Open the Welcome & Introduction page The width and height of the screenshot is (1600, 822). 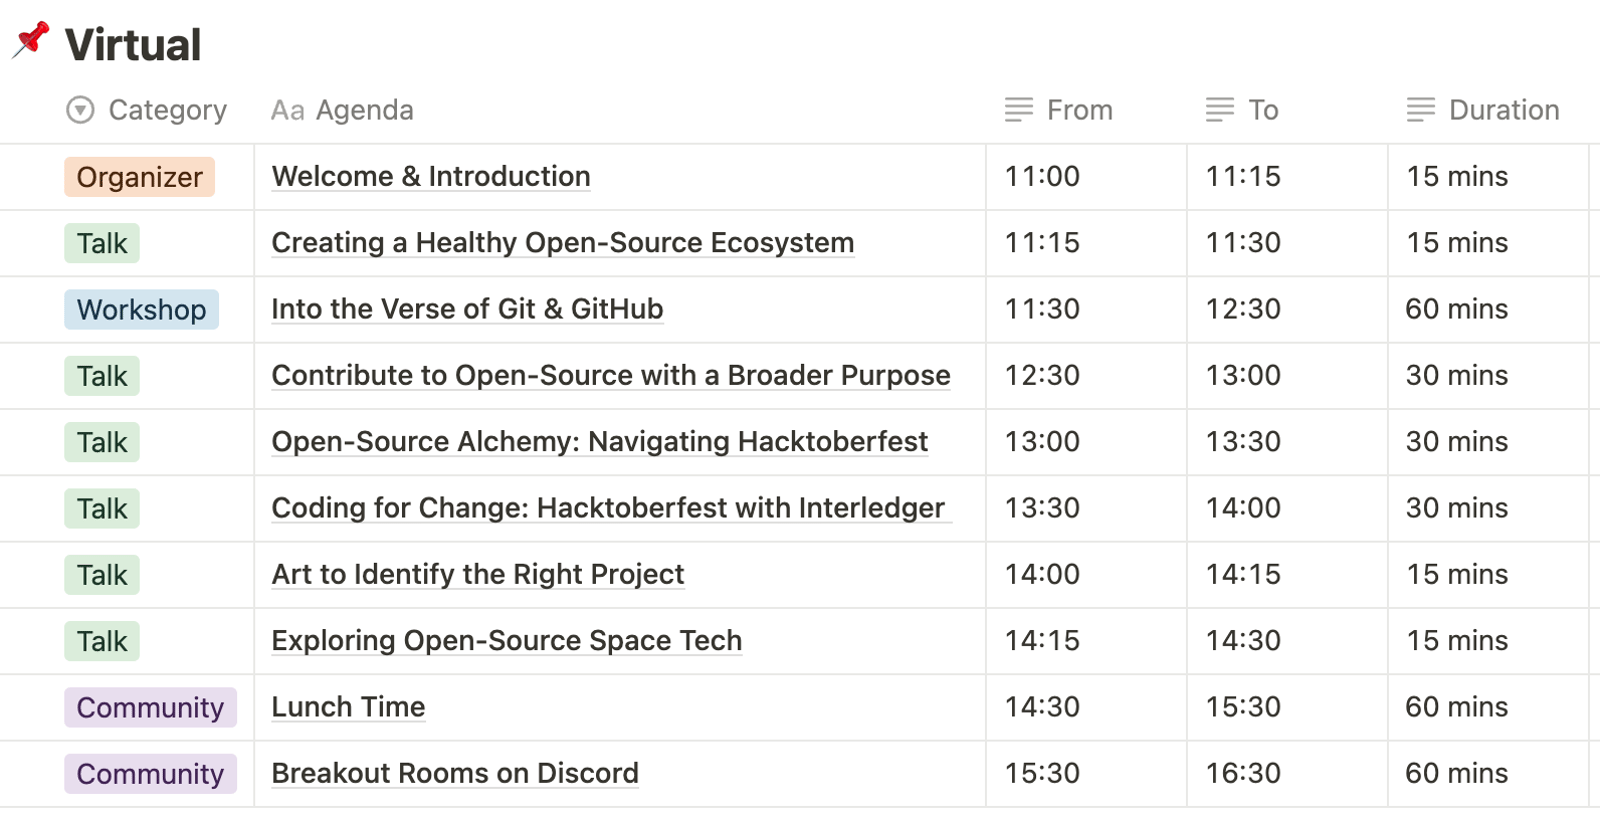[x=431, y=176]
